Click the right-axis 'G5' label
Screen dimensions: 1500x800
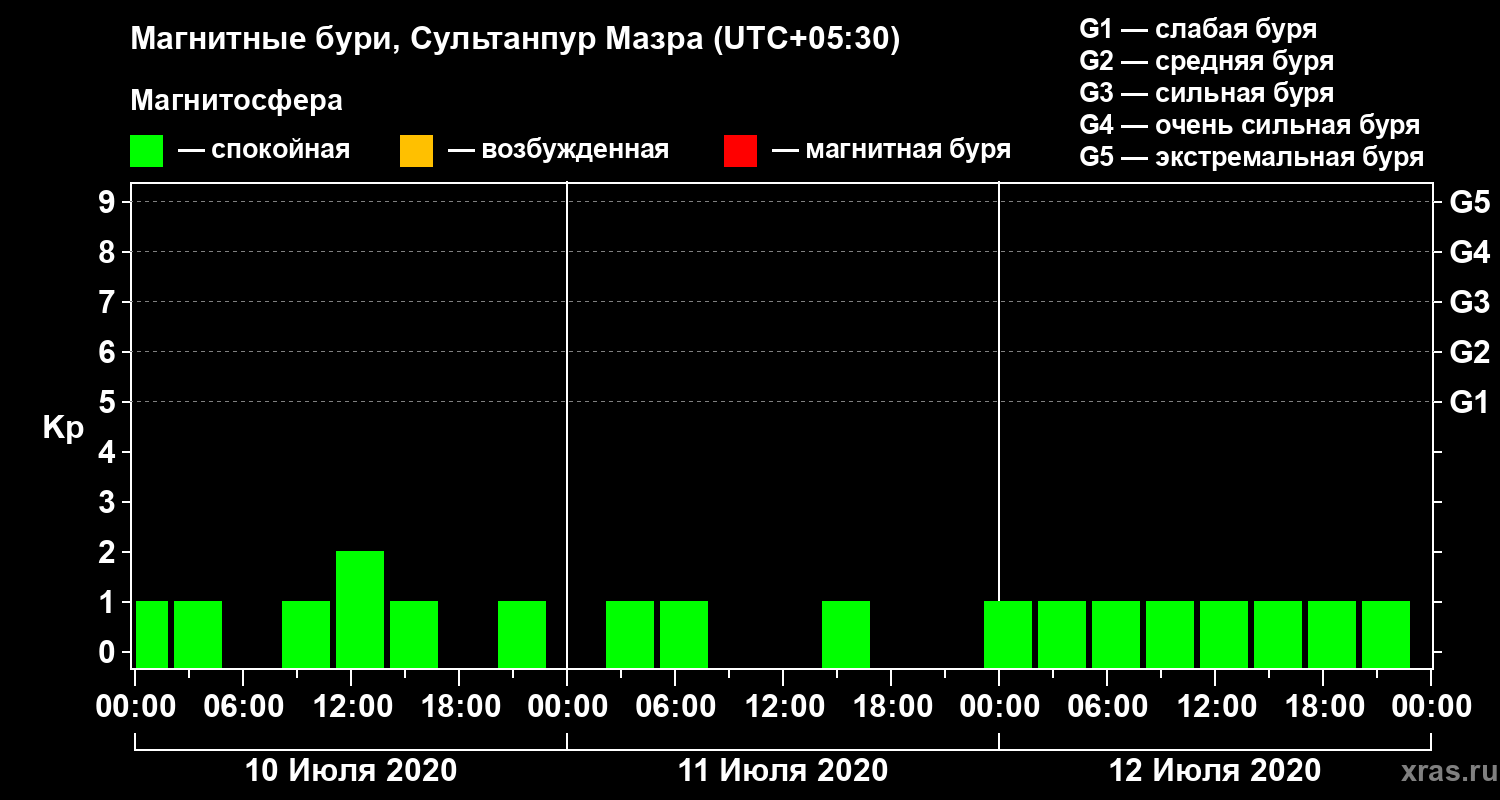pos(1469,202)
